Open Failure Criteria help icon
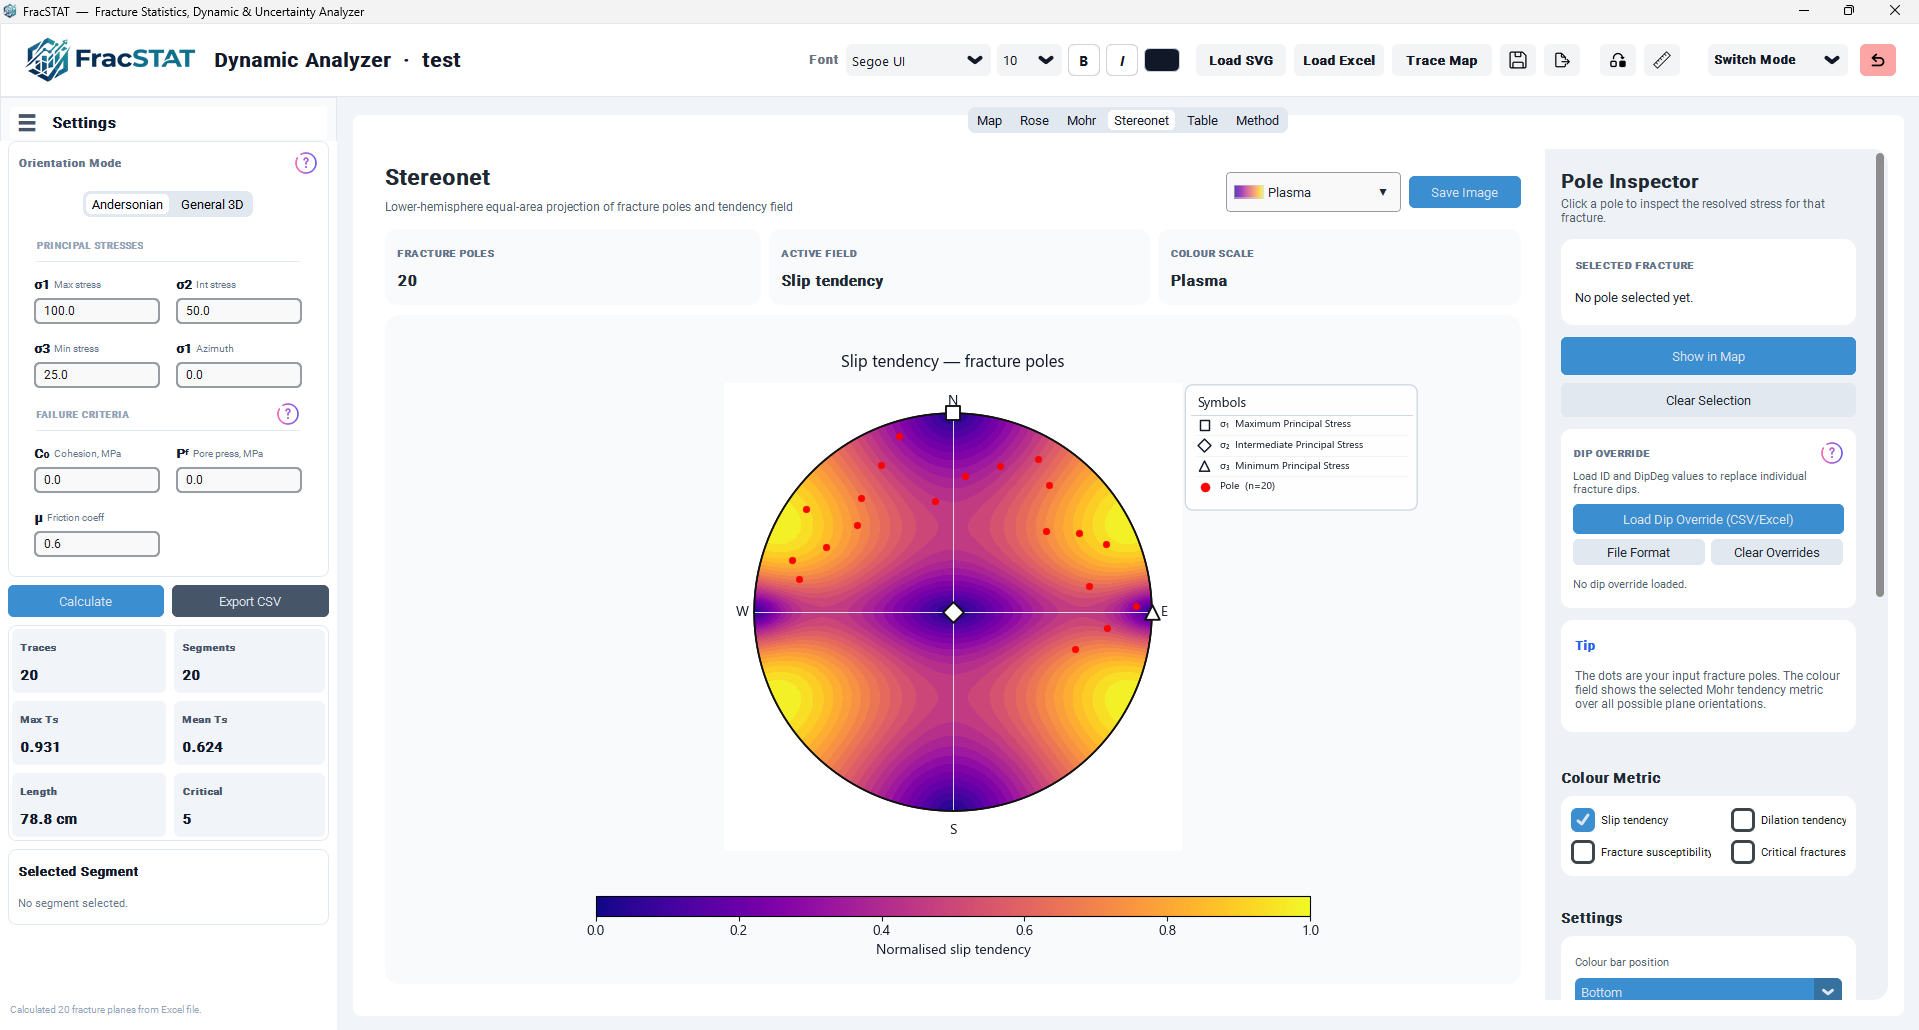This screenshot has height=1030, width=1919. pos(288,414)
